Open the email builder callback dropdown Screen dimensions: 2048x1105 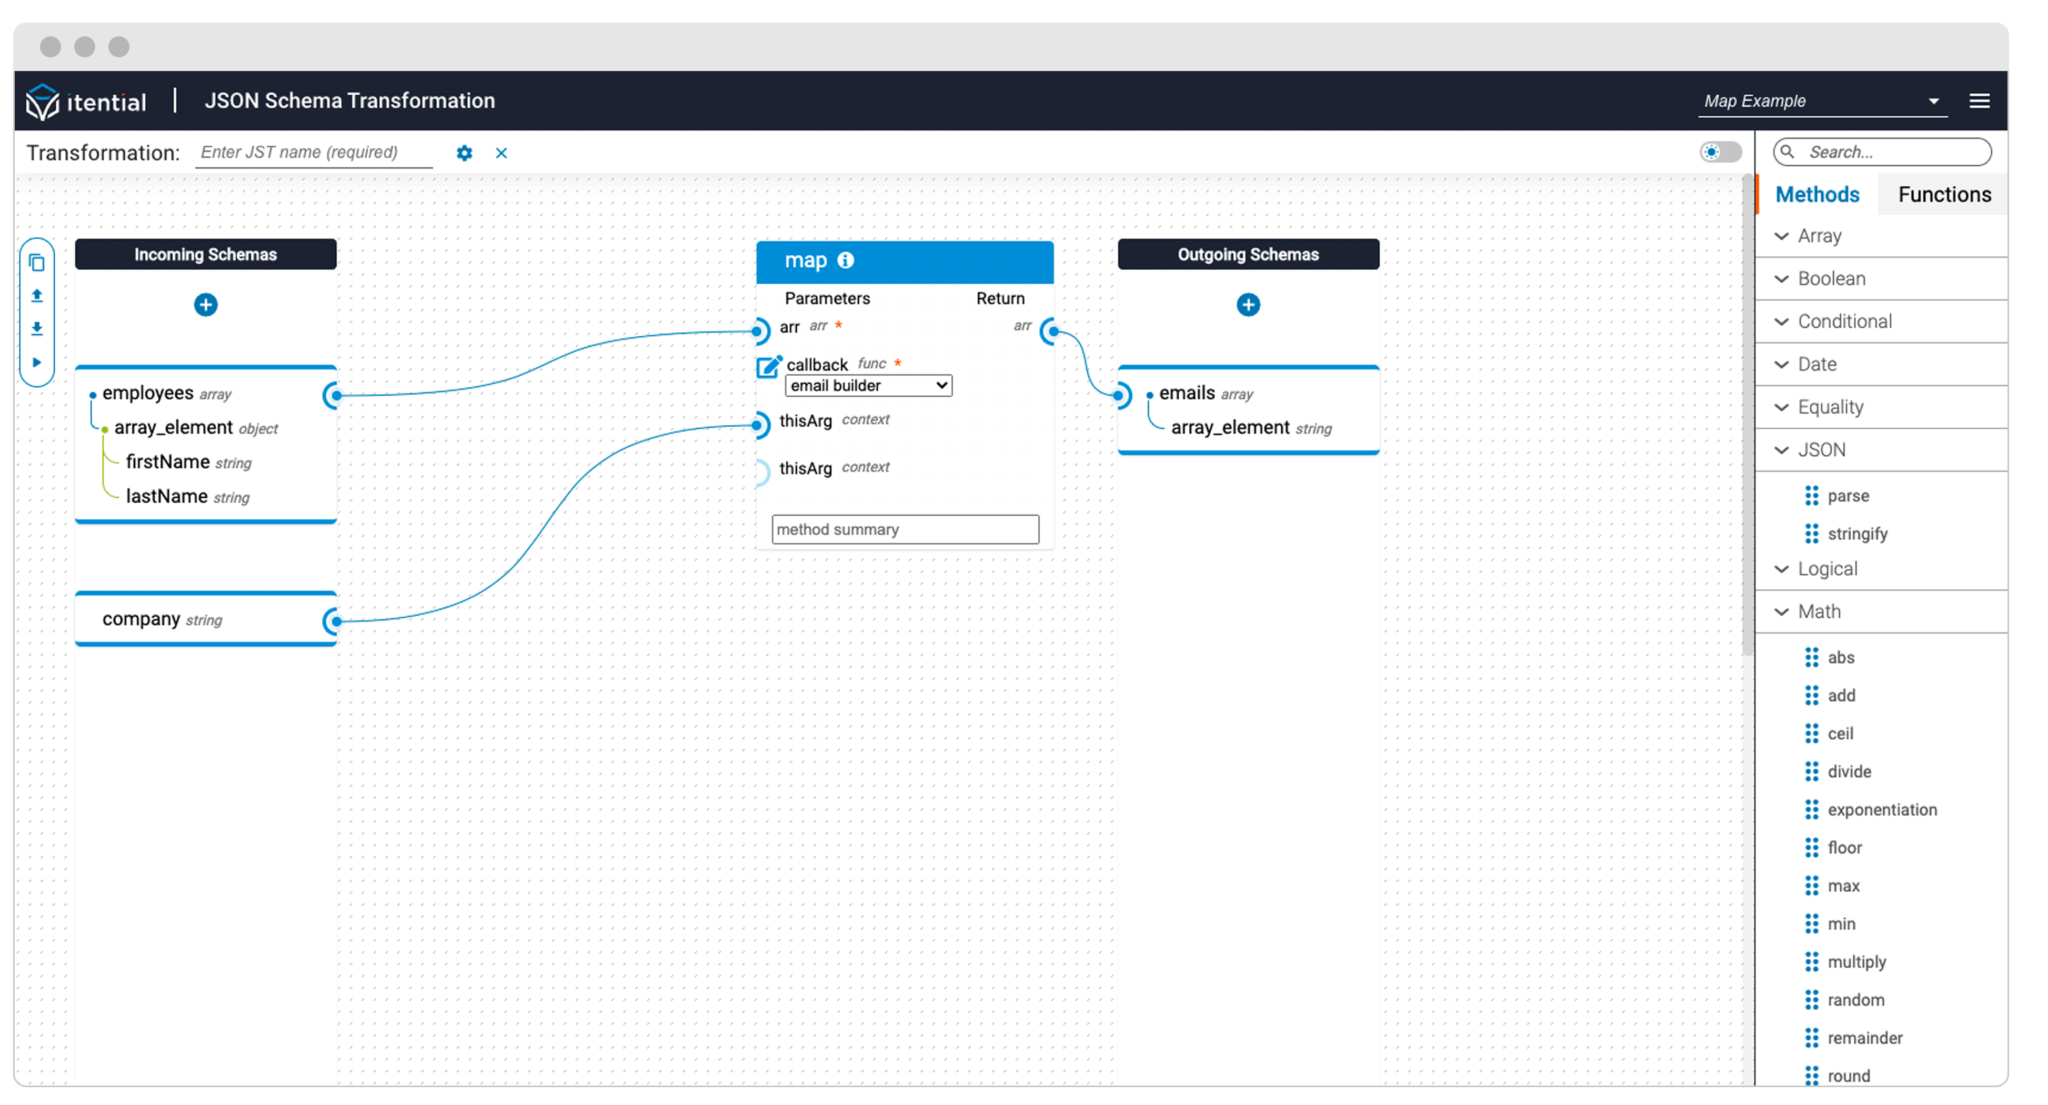click(x=867, y=385)
